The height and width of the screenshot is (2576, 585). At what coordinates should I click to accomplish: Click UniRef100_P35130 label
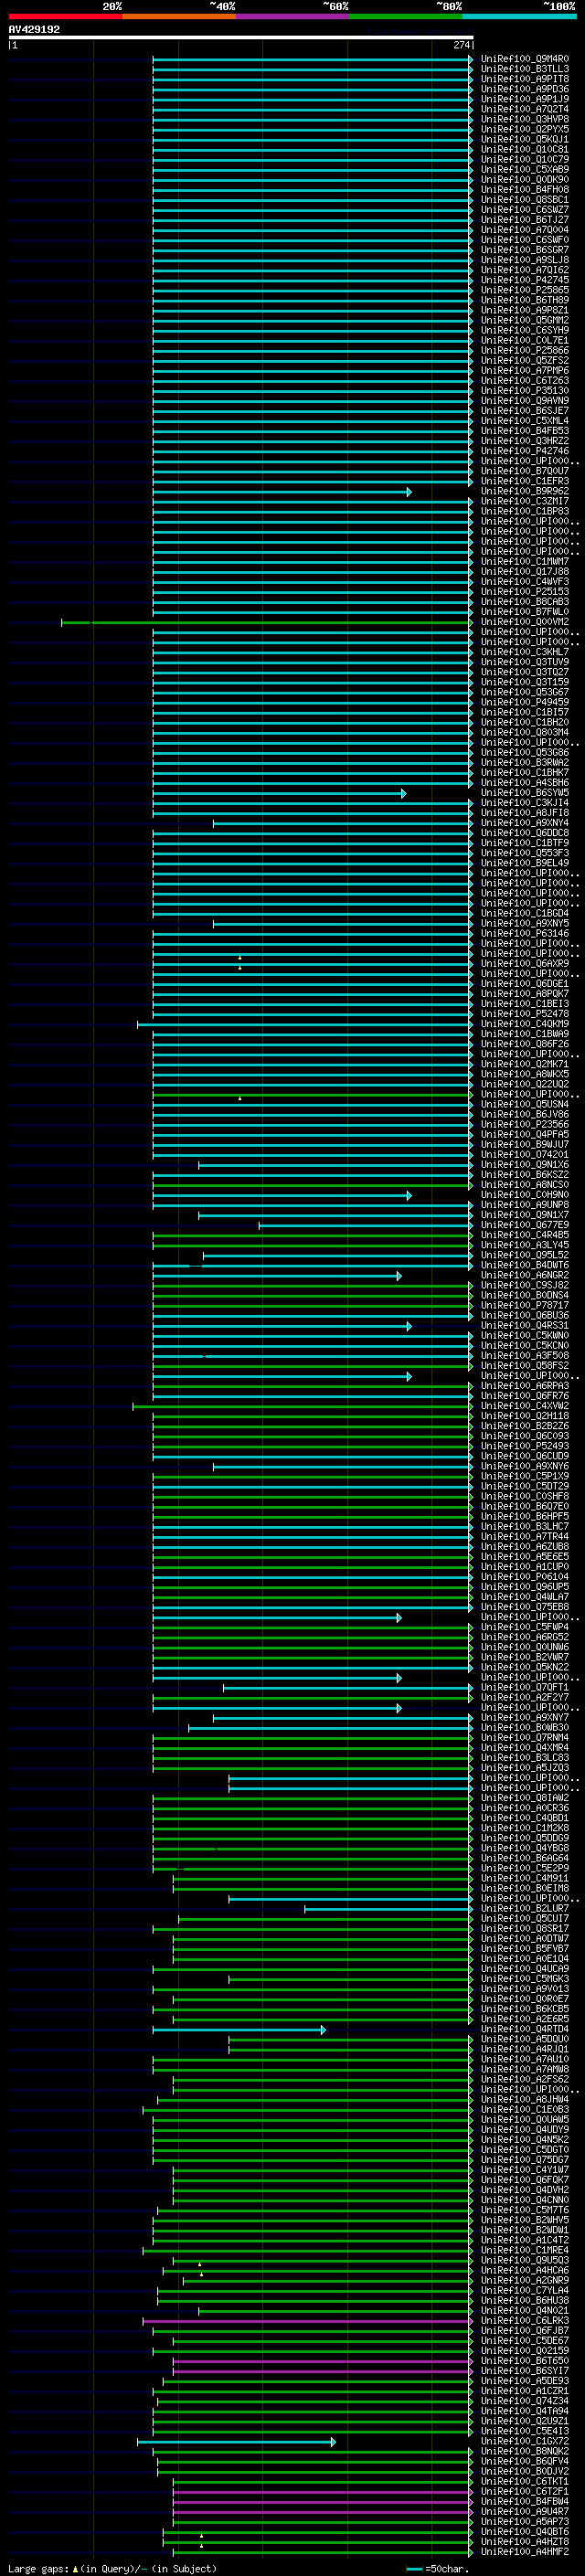click(x=525, y=390)
